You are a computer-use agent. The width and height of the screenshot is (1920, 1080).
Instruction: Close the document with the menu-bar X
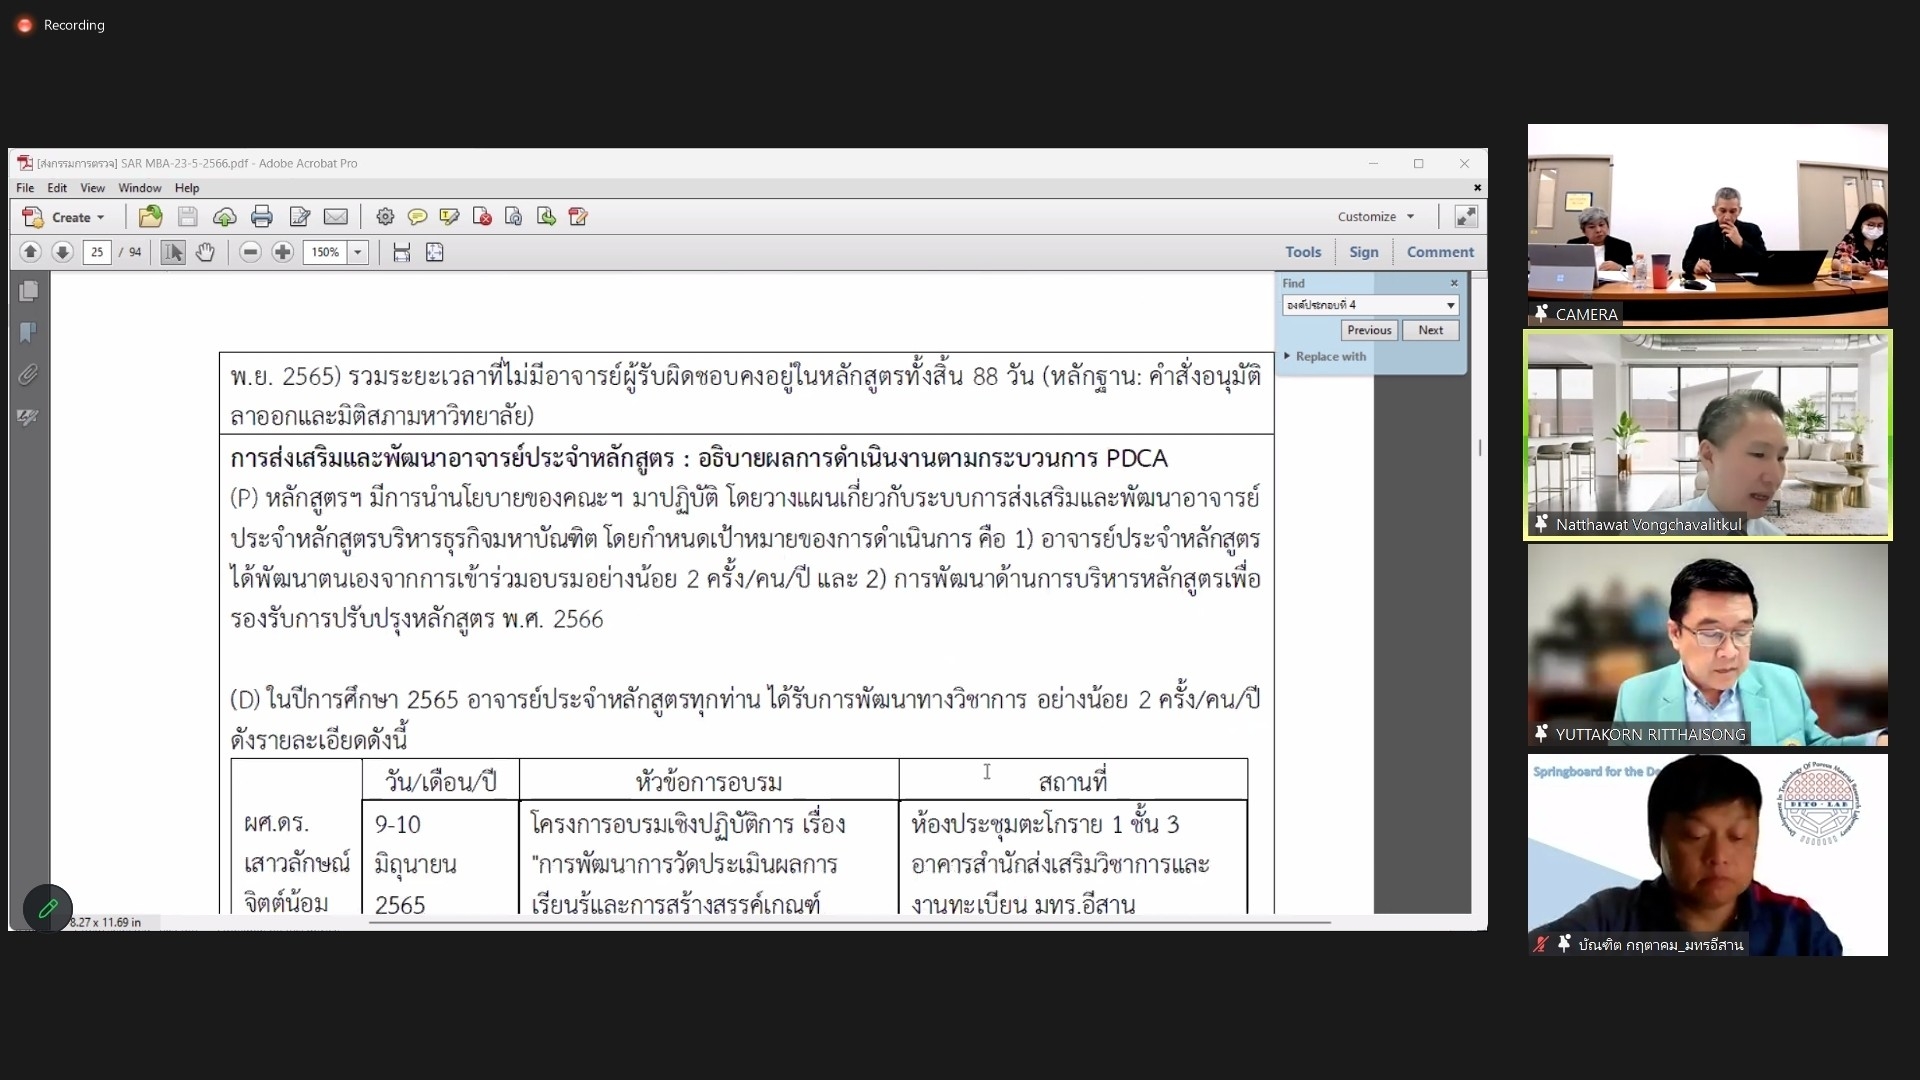(x=1477, y=188)
